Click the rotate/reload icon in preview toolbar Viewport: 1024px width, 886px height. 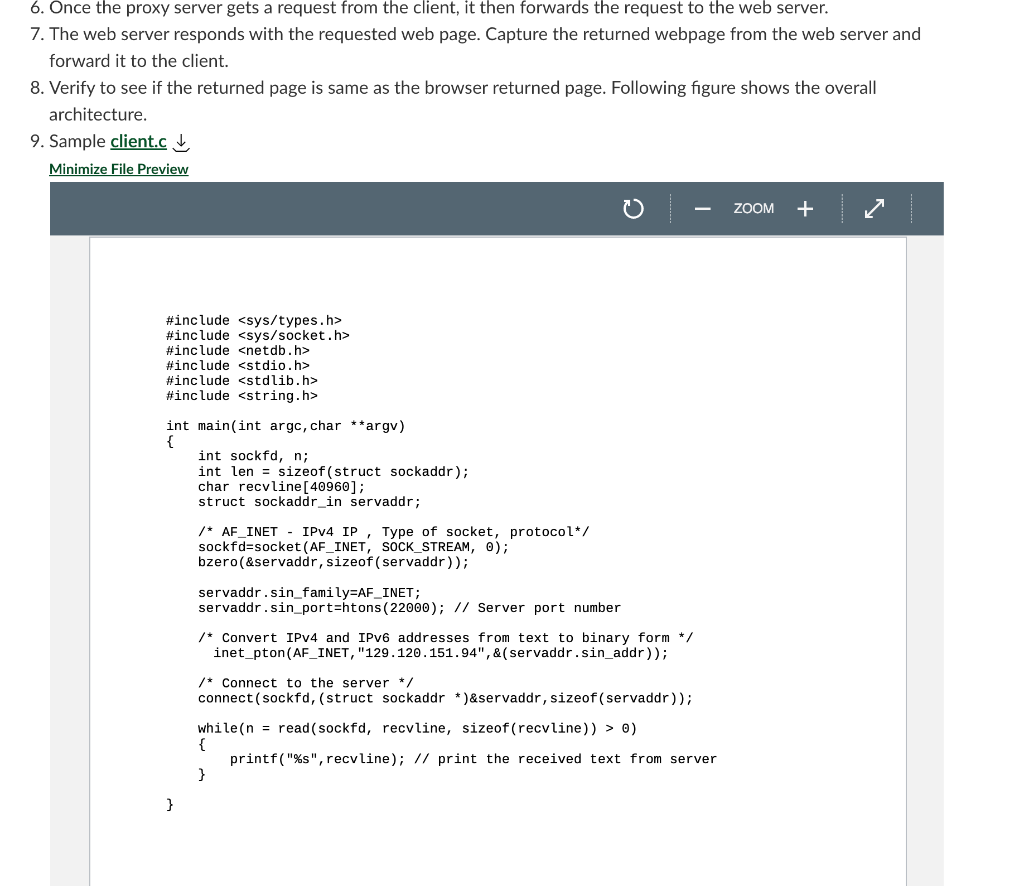coord(633,207)
